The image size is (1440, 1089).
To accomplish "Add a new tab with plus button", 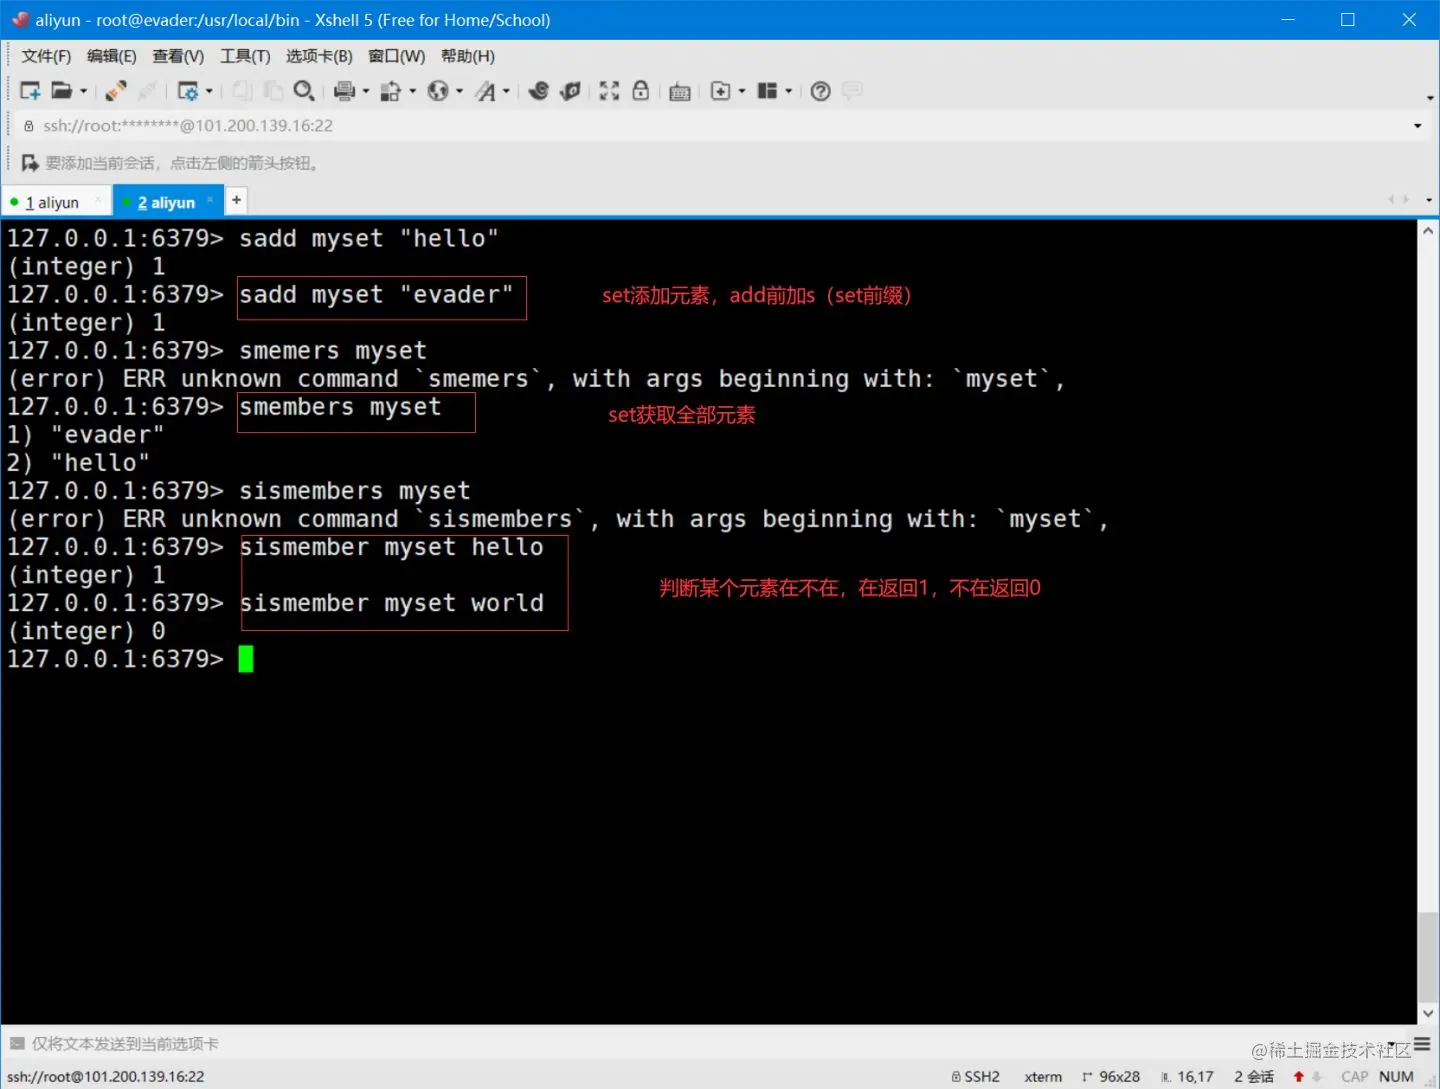I will point(236,200).
